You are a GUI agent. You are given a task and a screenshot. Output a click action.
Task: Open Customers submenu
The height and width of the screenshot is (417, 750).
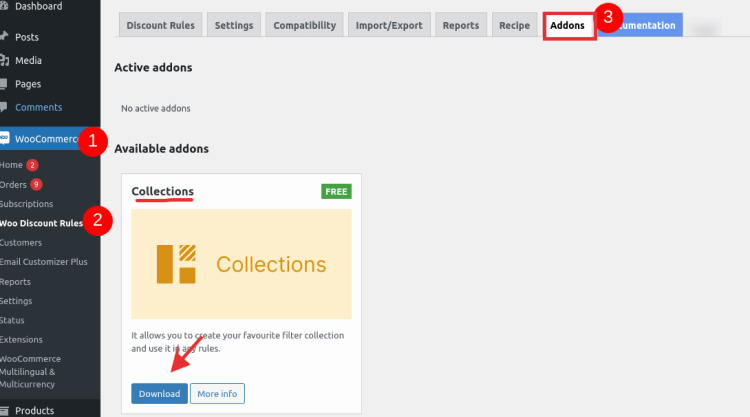[21, 243]
